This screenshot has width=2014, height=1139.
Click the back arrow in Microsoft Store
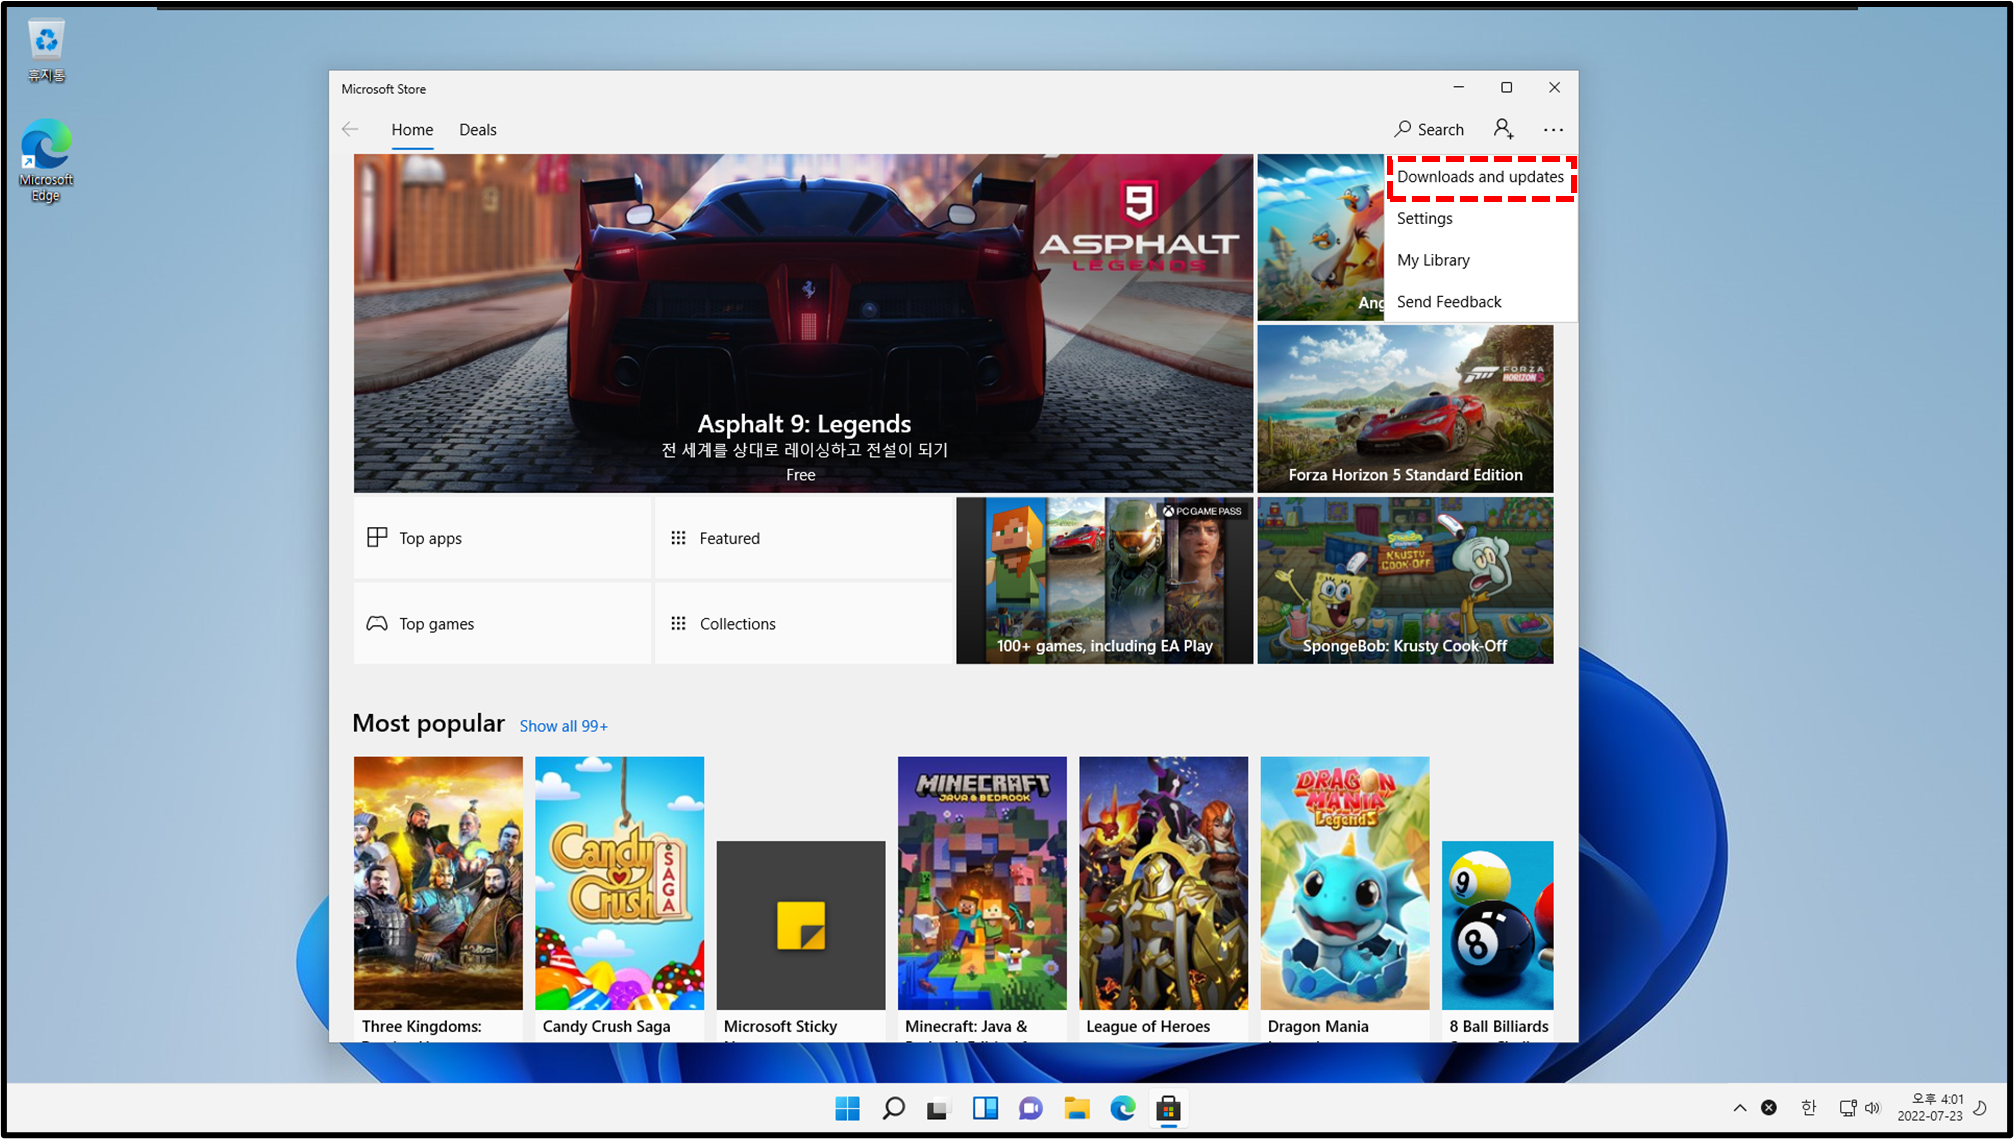tap(350, 129)
